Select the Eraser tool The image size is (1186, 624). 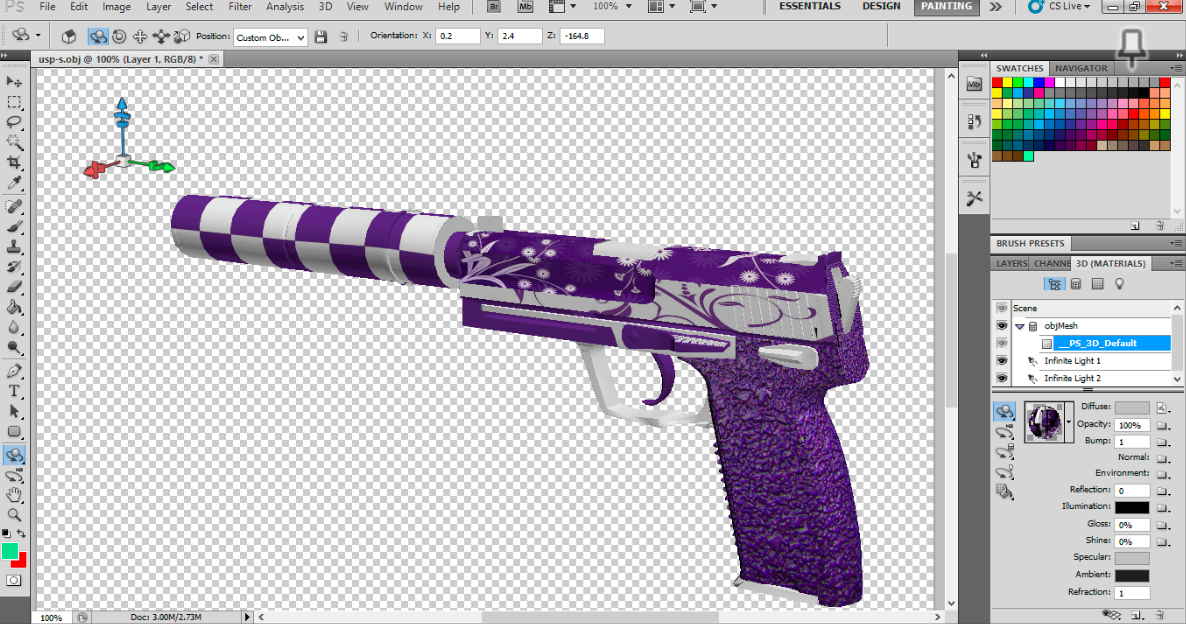tap(14, 287)
